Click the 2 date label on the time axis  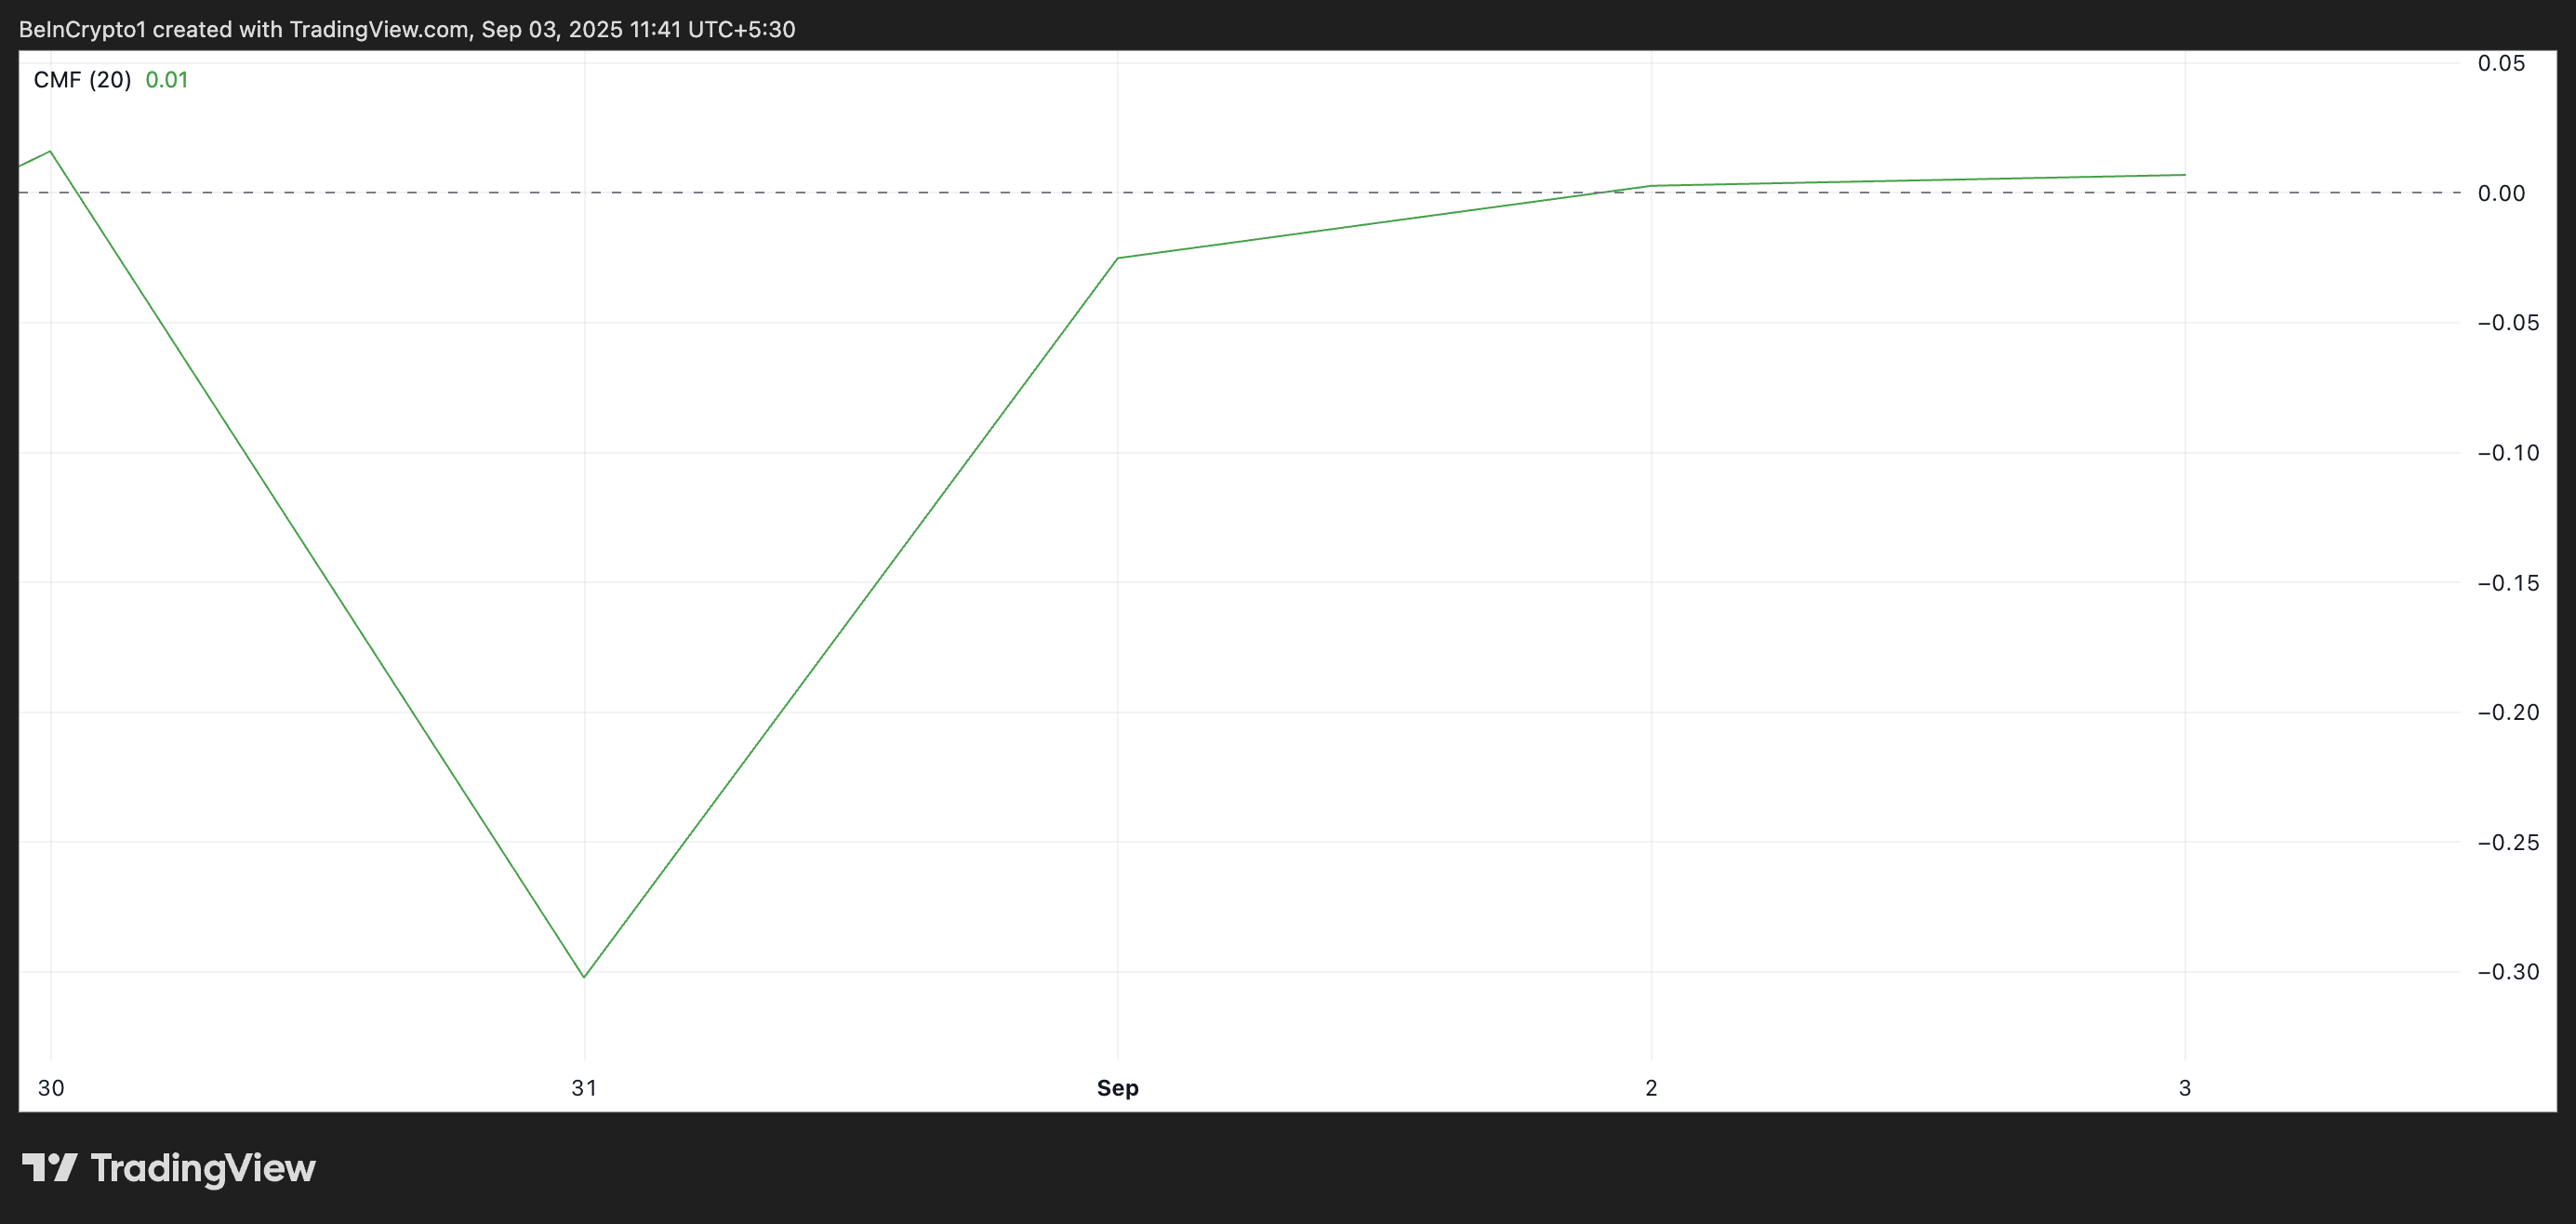1651,1088
